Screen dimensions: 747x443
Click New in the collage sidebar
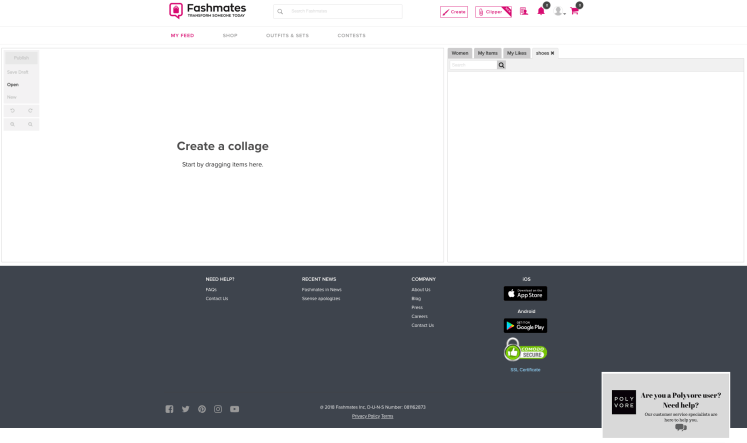(x=11, y=97)
